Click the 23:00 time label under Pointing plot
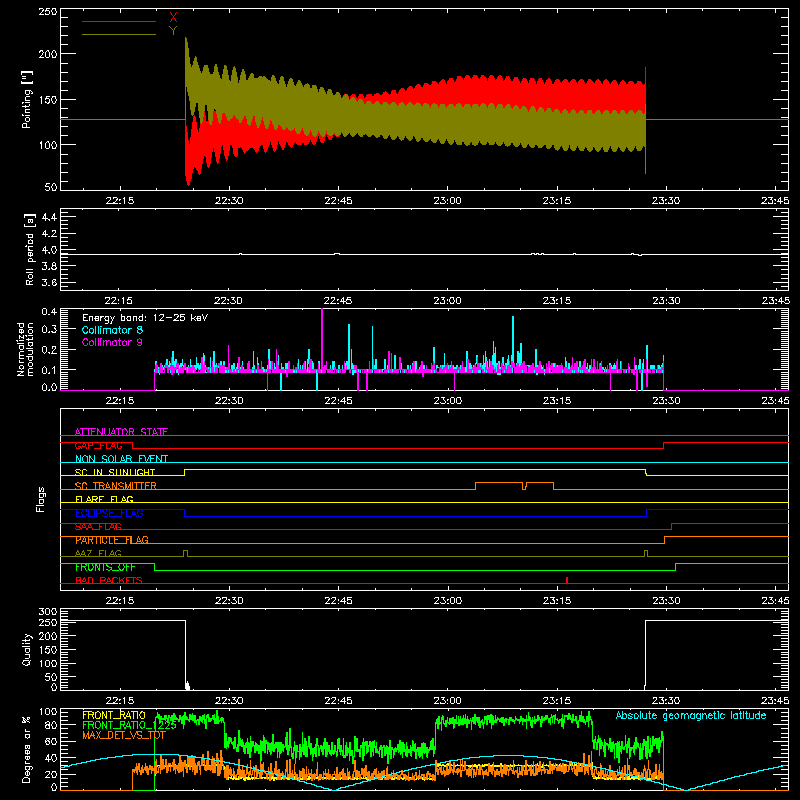The width and height of the screenshot is (800, 800). [447, 201]
